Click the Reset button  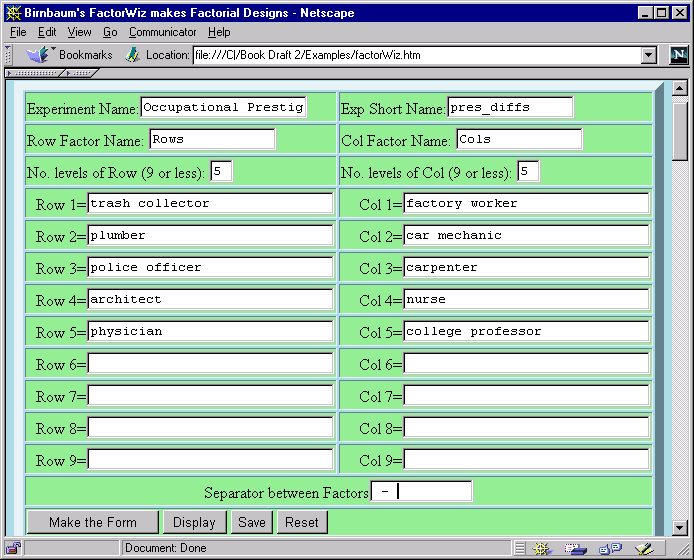(302, 522)
